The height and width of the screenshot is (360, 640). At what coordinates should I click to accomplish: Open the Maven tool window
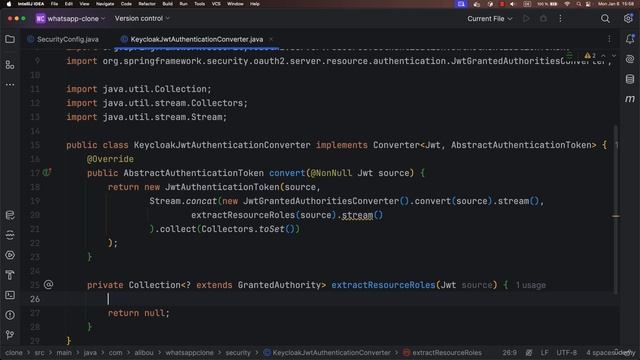[x=630, y=99]
